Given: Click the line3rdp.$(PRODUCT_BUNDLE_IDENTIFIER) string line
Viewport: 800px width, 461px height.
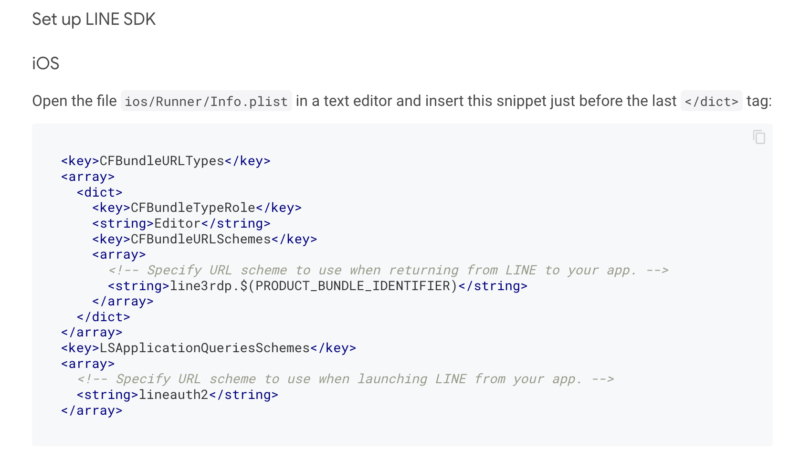Looking at the screenshot, I should 317,286.
